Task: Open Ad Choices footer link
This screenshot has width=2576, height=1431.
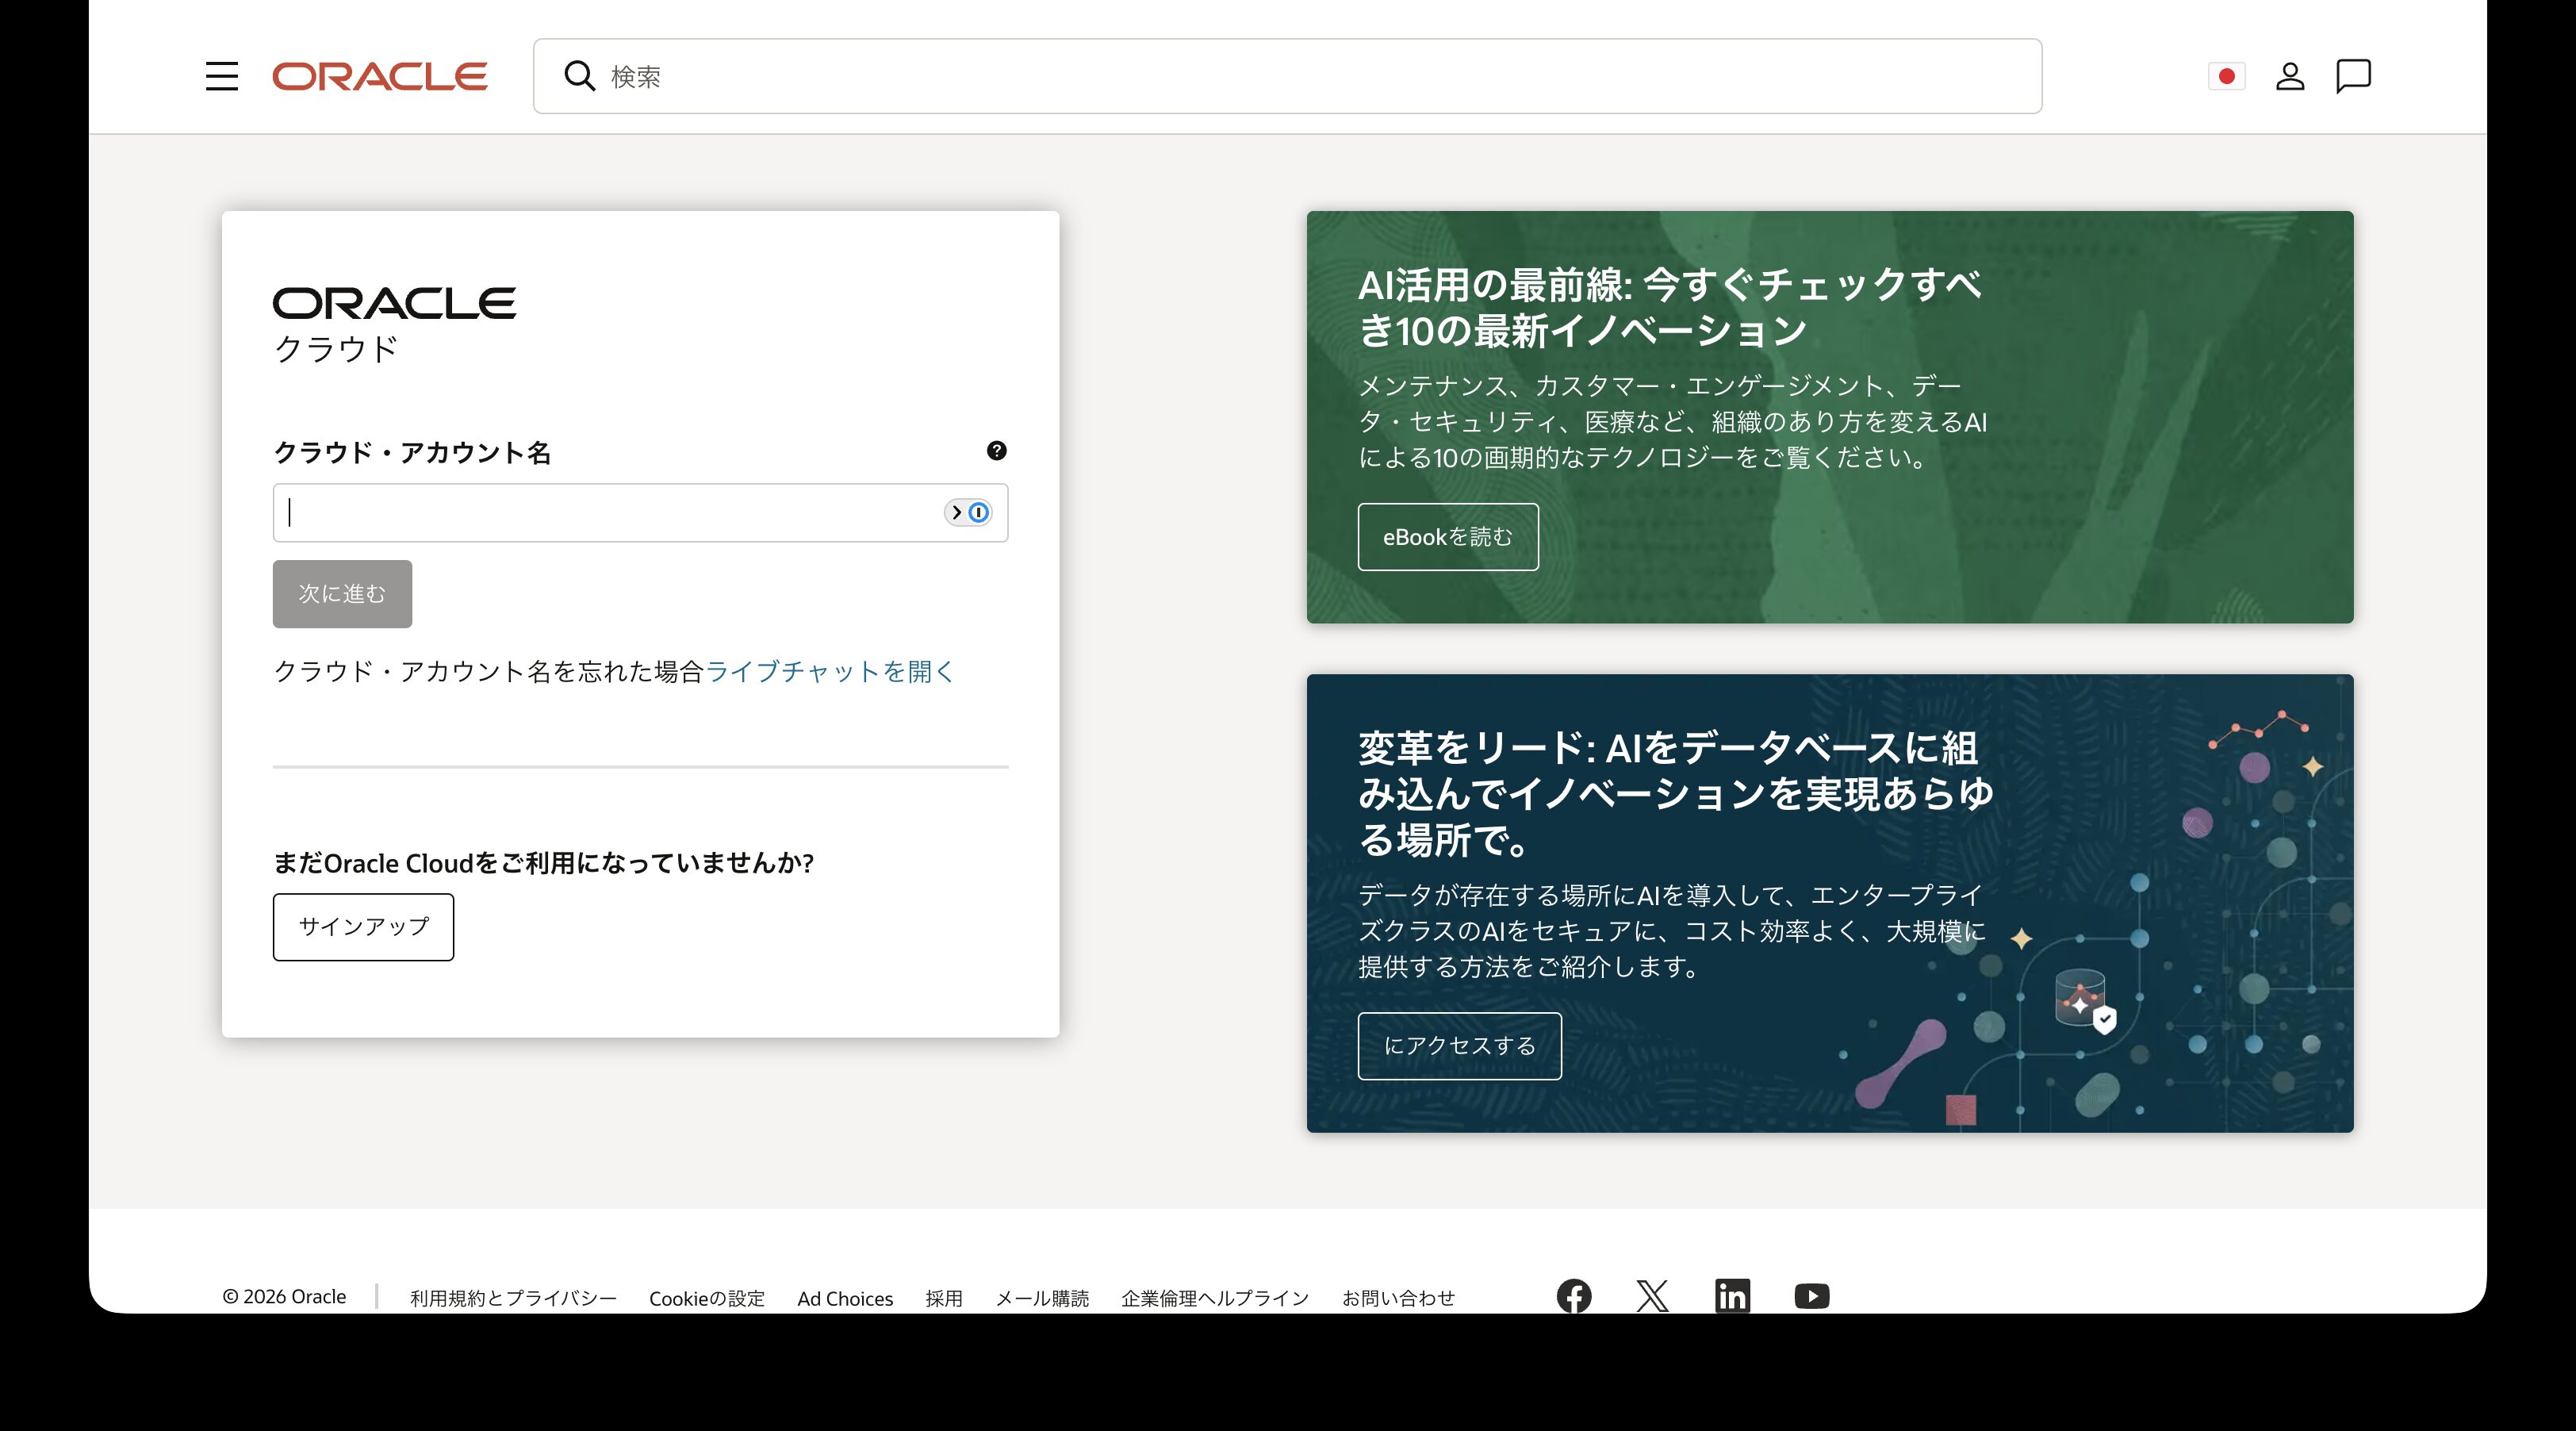Action: pos(845,1298)
